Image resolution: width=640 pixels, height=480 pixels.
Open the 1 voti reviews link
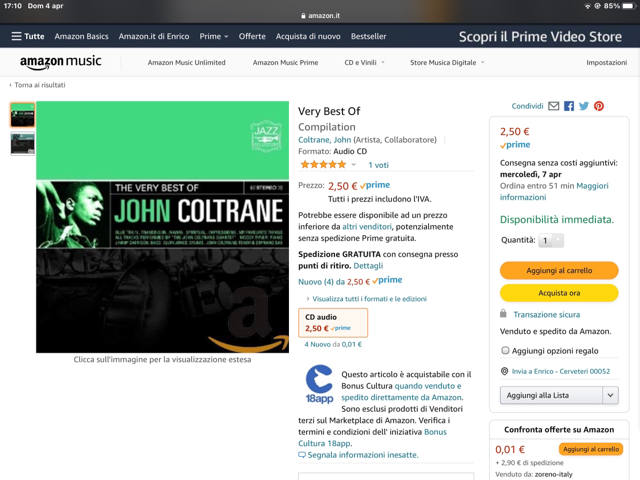click(378, 165)
